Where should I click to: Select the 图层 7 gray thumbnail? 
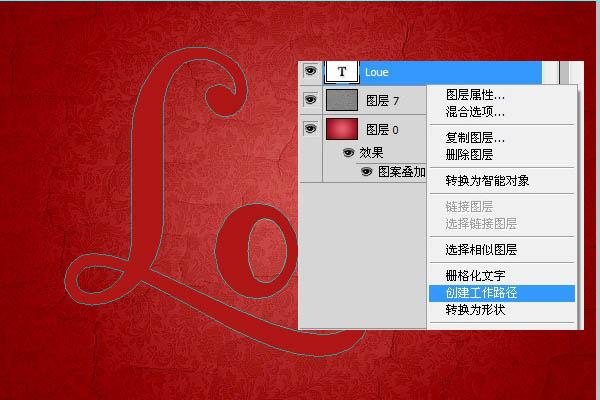point(342,100)
